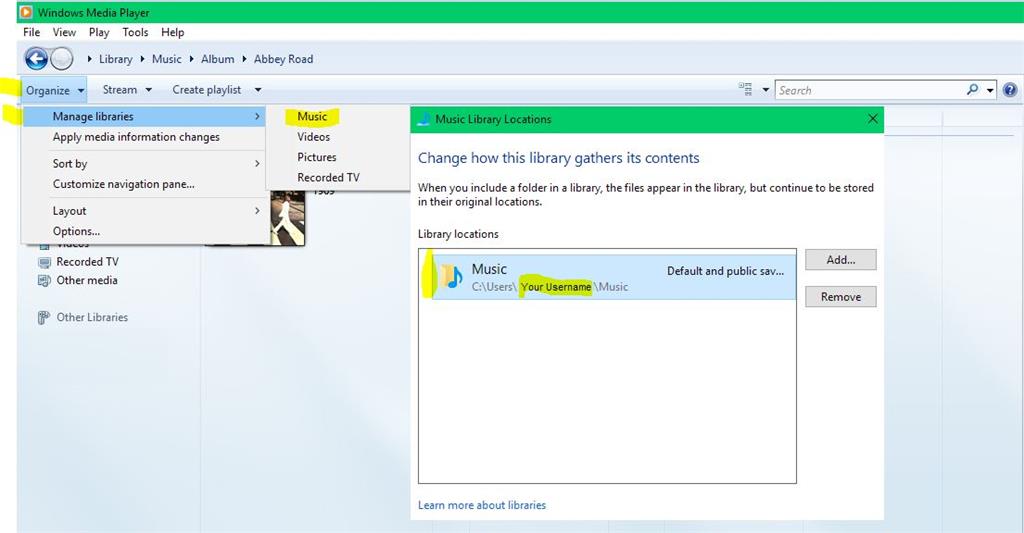Select the Music location row in list

point(614,277)
